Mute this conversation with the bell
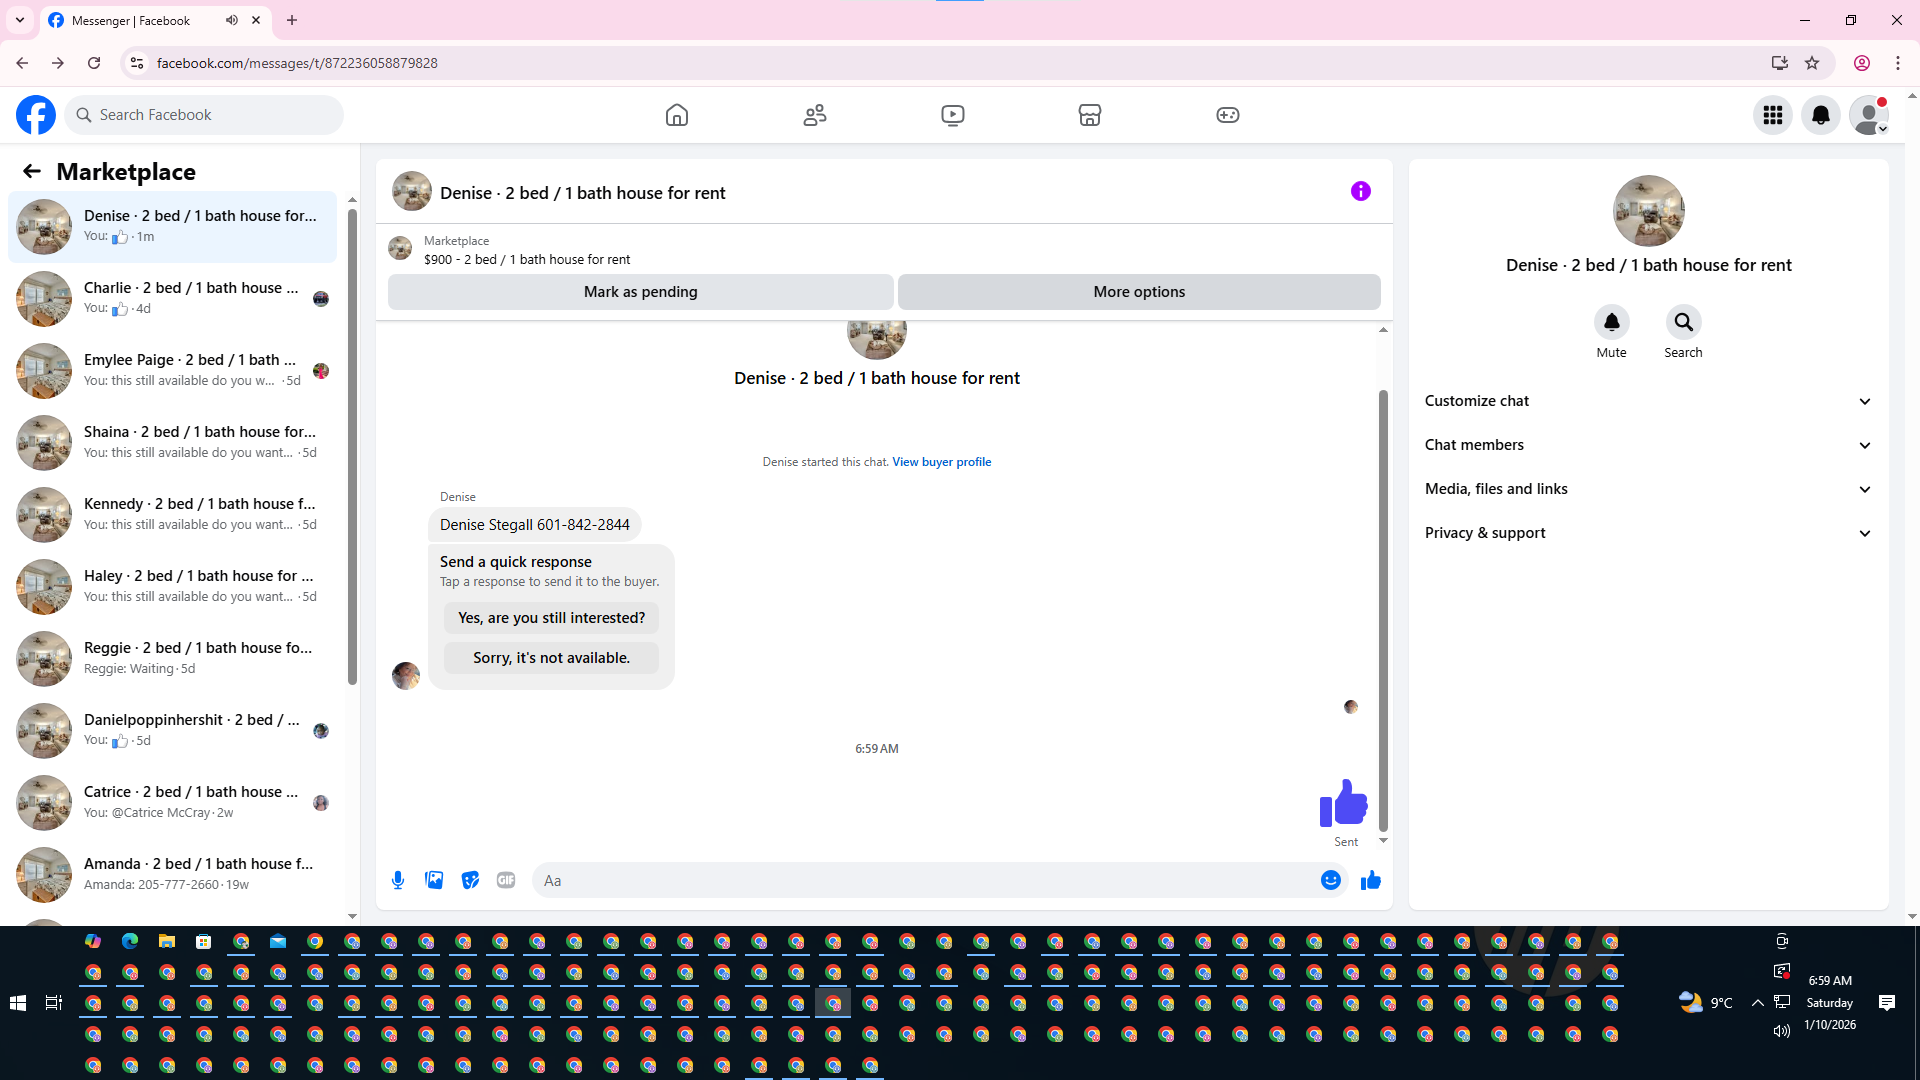Screen dimensions: 1920x1080 [1611, 322]
